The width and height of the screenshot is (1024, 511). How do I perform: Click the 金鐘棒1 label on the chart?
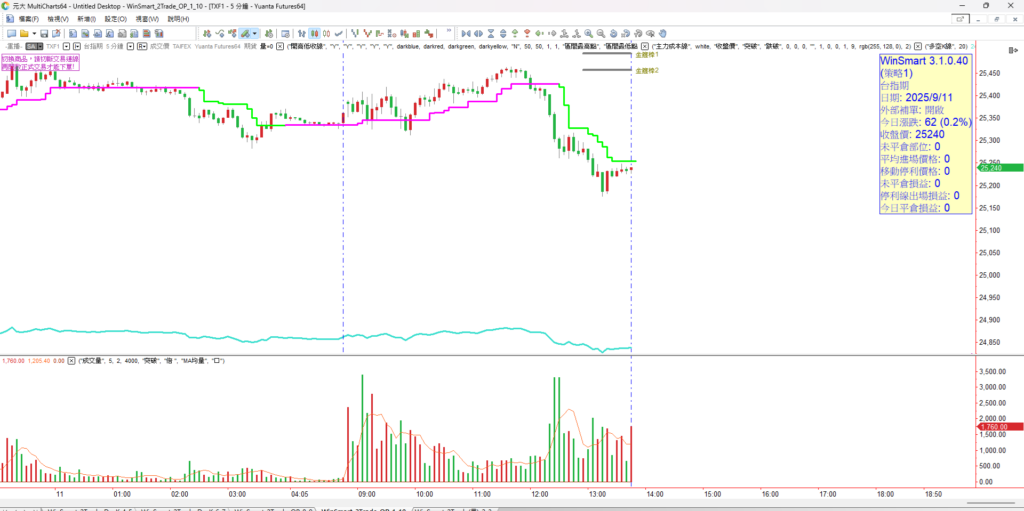coord(646,57)
